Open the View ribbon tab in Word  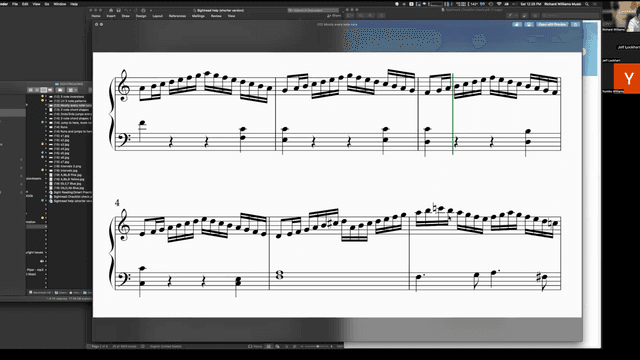tap(231, 16)
